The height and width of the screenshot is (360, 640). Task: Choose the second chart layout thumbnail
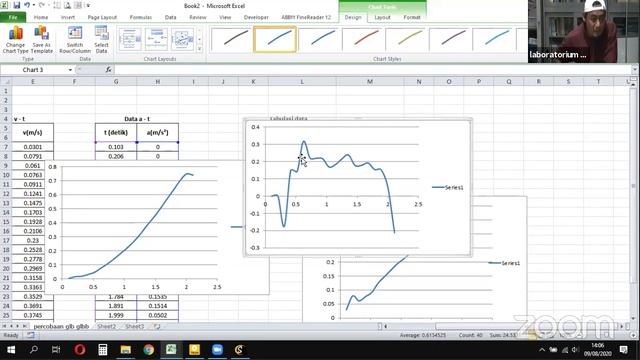pyautogui.click(x=156, y=39)
